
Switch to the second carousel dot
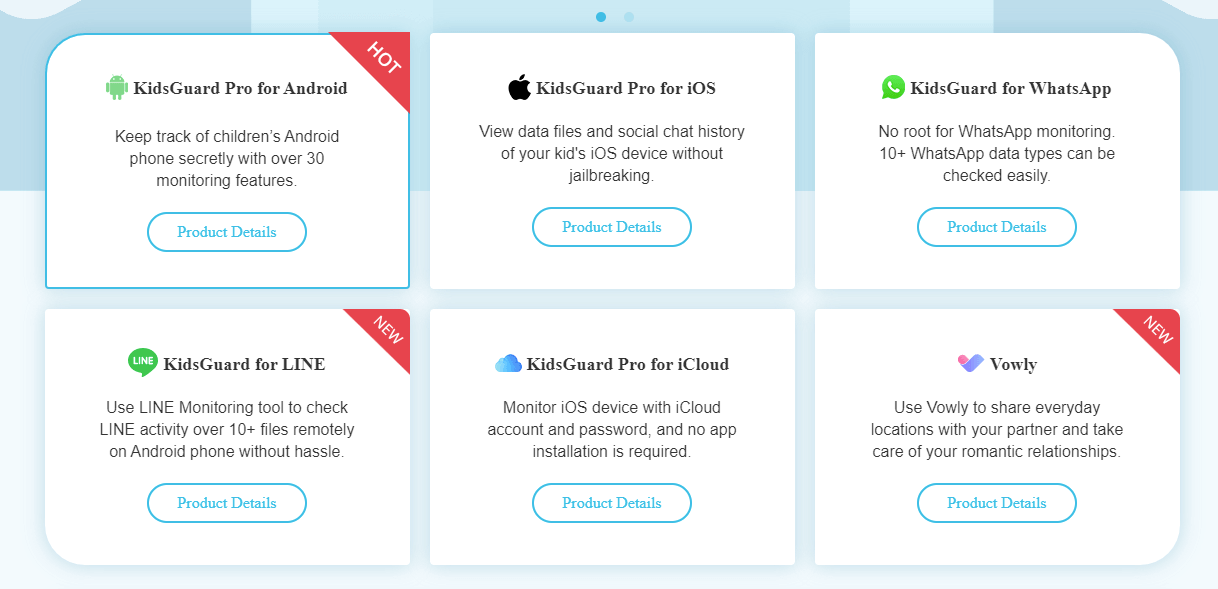pos(629,17)
